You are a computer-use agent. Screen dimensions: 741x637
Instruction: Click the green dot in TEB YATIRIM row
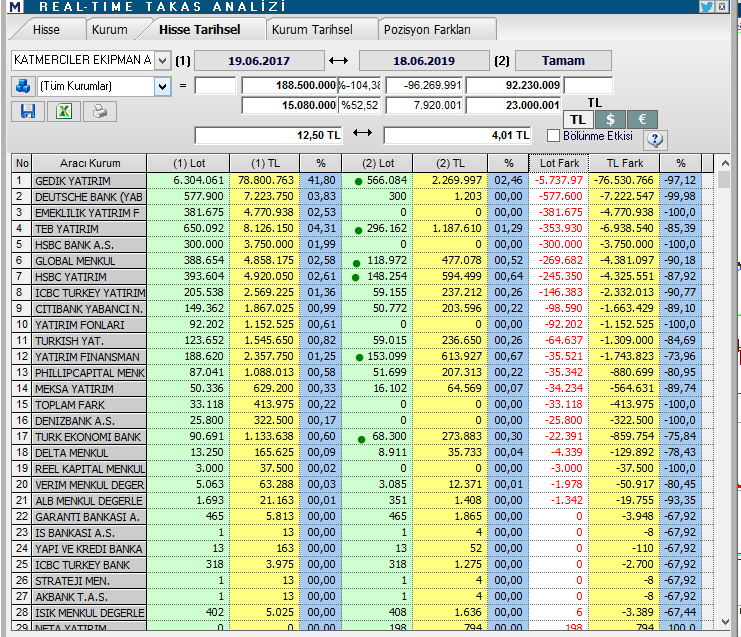pyautogui.click(x=358, y=231)
